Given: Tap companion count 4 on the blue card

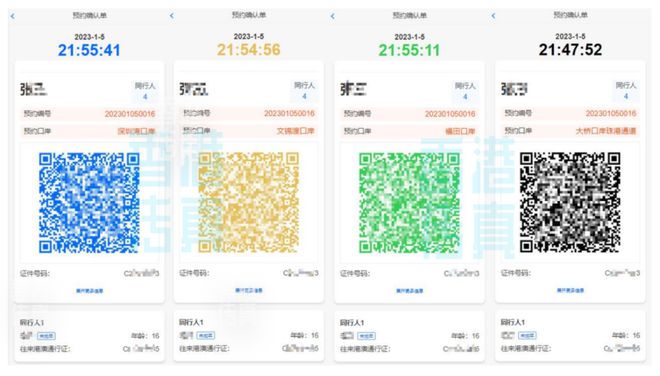Looking at the screenshot, I should coord(145,97).
